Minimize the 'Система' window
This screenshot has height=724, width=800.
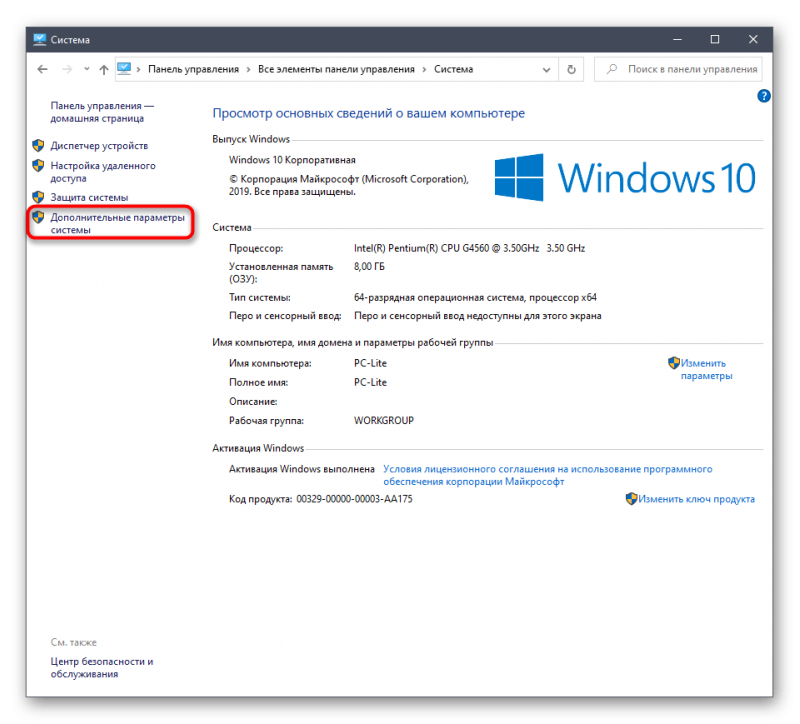(x=677, y=39)
